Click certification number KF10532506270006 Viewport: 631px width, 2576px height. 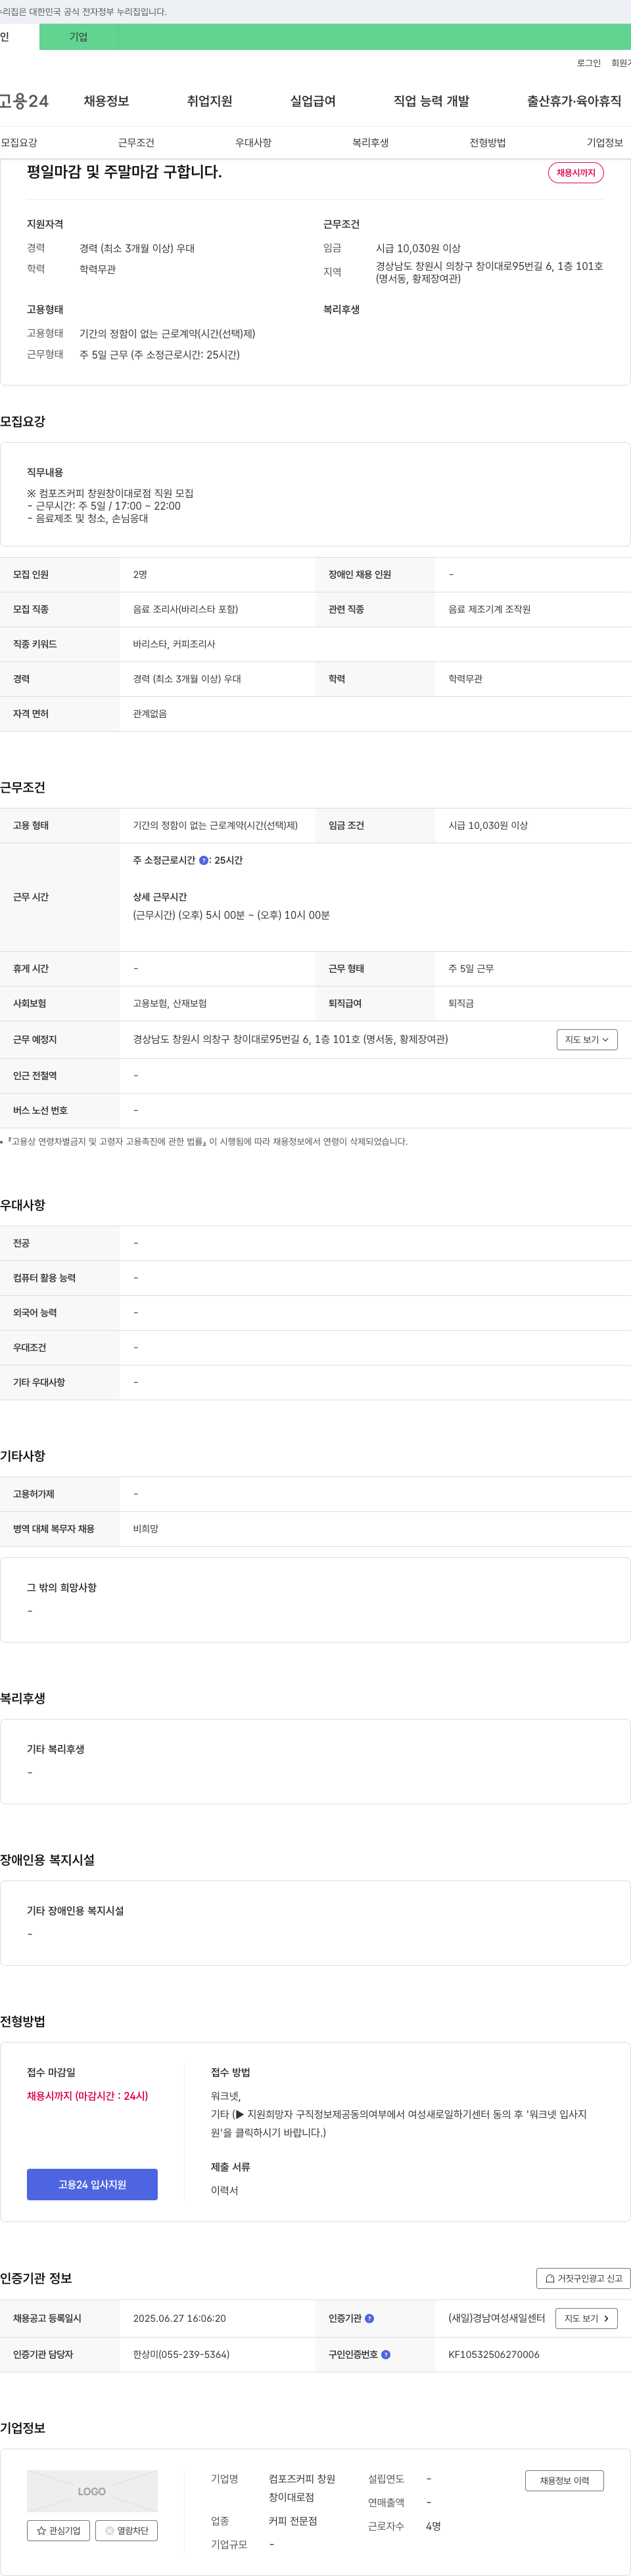[x=493, y=2354]
